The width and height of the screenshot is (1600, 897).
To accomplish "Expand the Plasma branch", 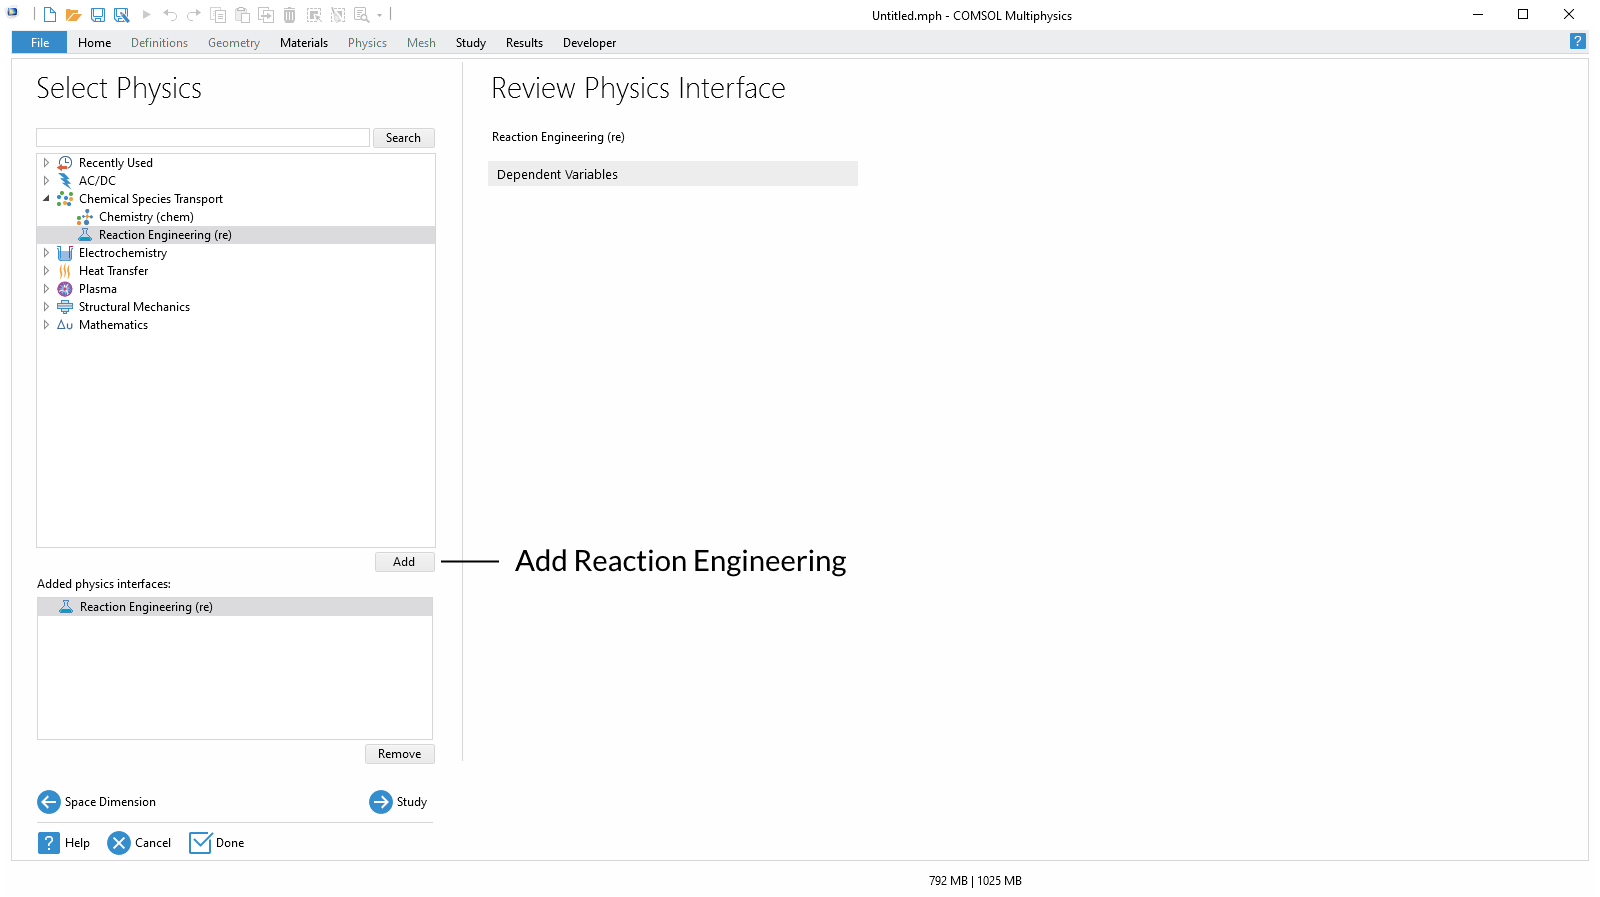I will (46, 289).
